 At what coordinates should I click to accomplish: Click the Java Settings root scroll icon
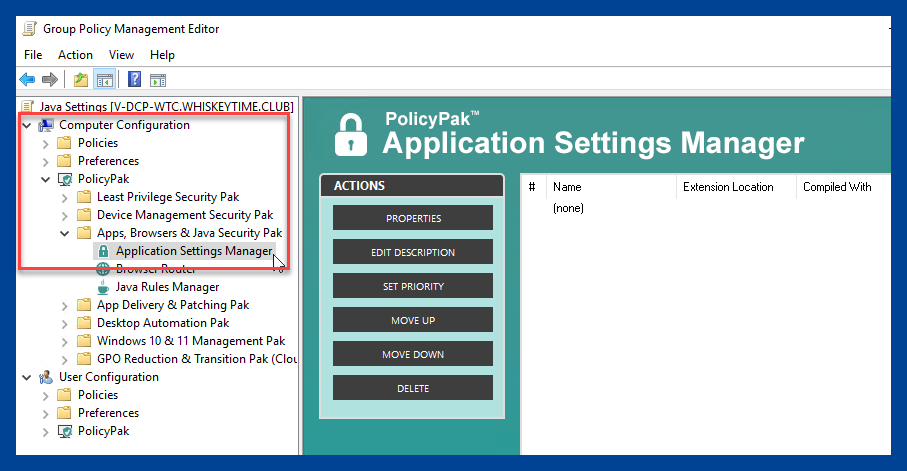coord(27,106)
